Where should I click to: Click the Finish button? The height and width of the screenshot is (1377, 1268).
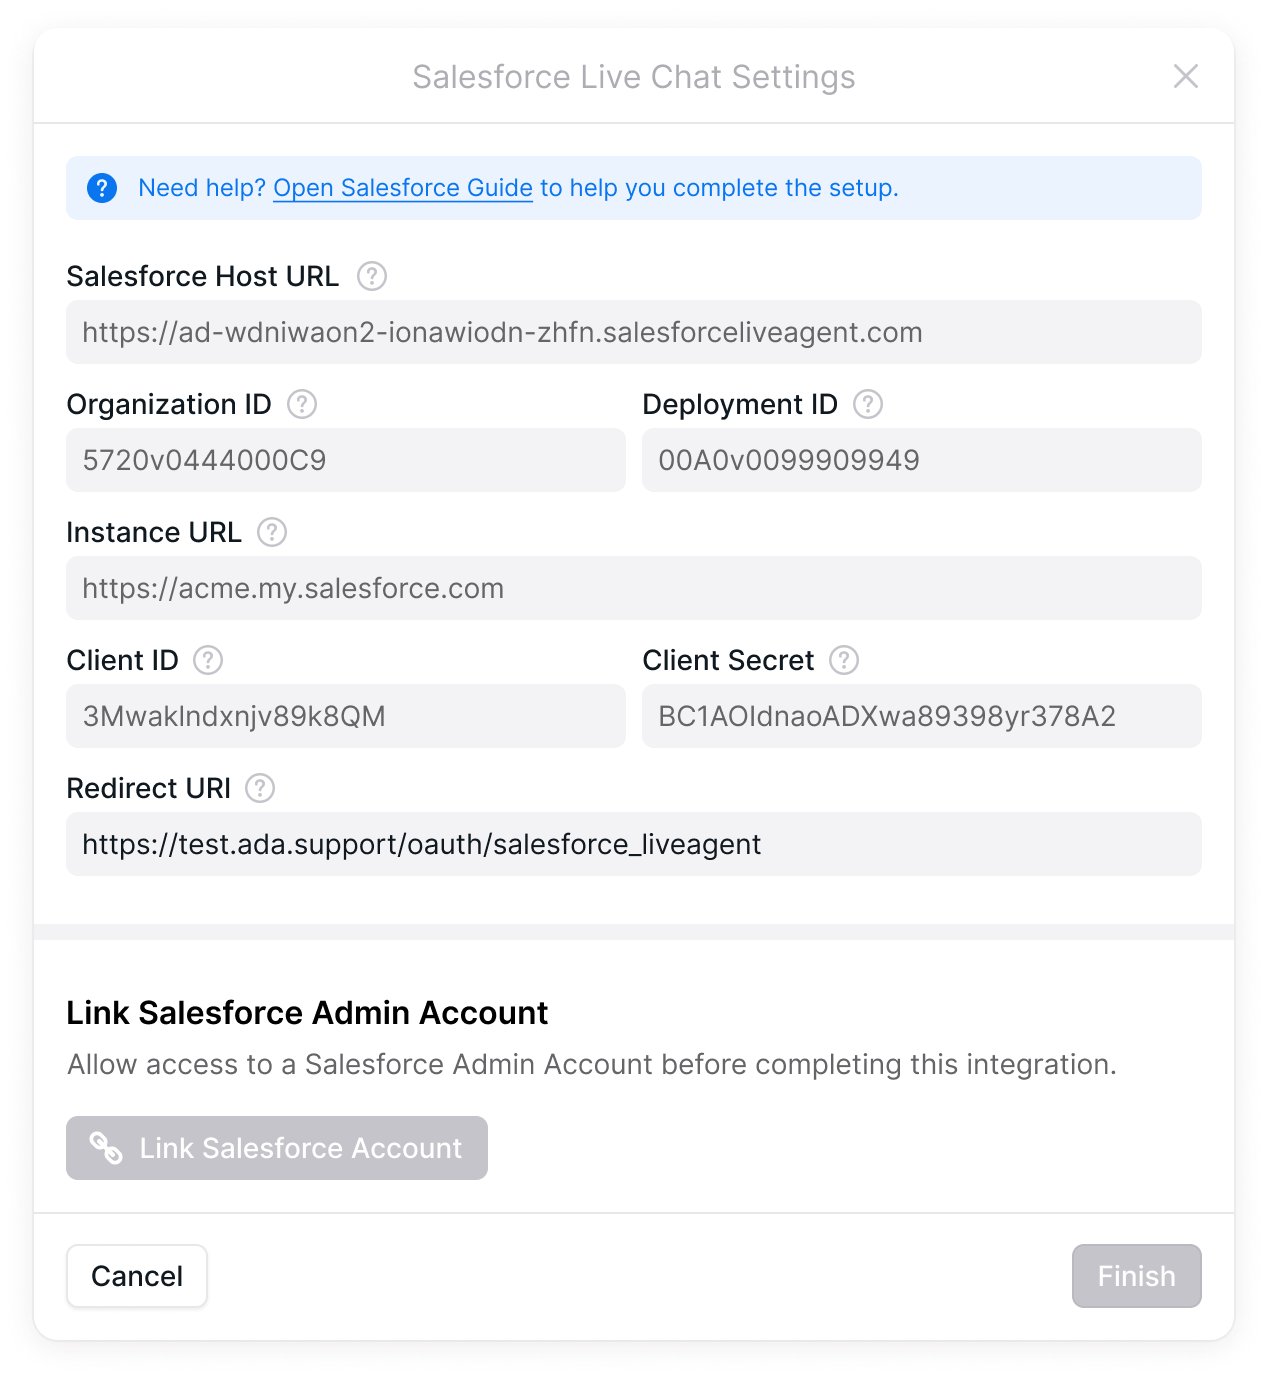point(1136,1276)
